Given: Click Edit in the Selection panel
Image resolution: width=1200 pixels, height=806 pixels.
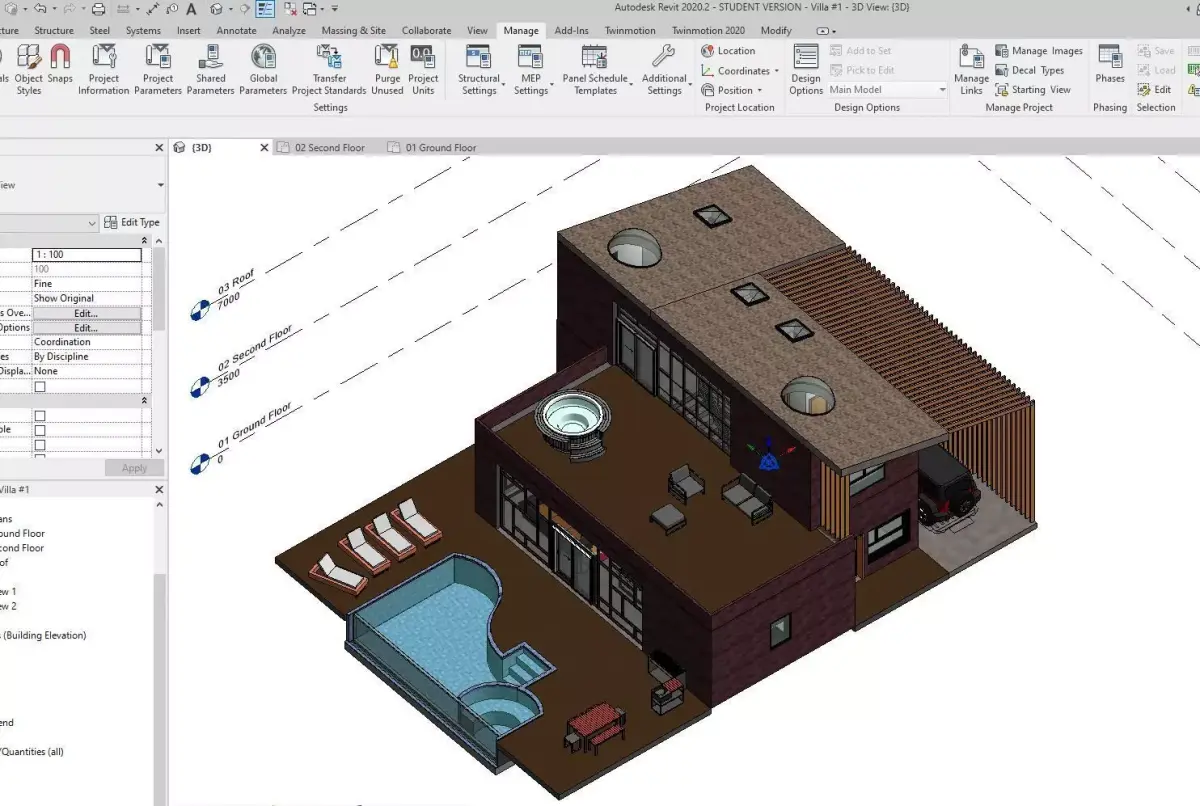Looking at the screenshot, I should point(1154,90).
